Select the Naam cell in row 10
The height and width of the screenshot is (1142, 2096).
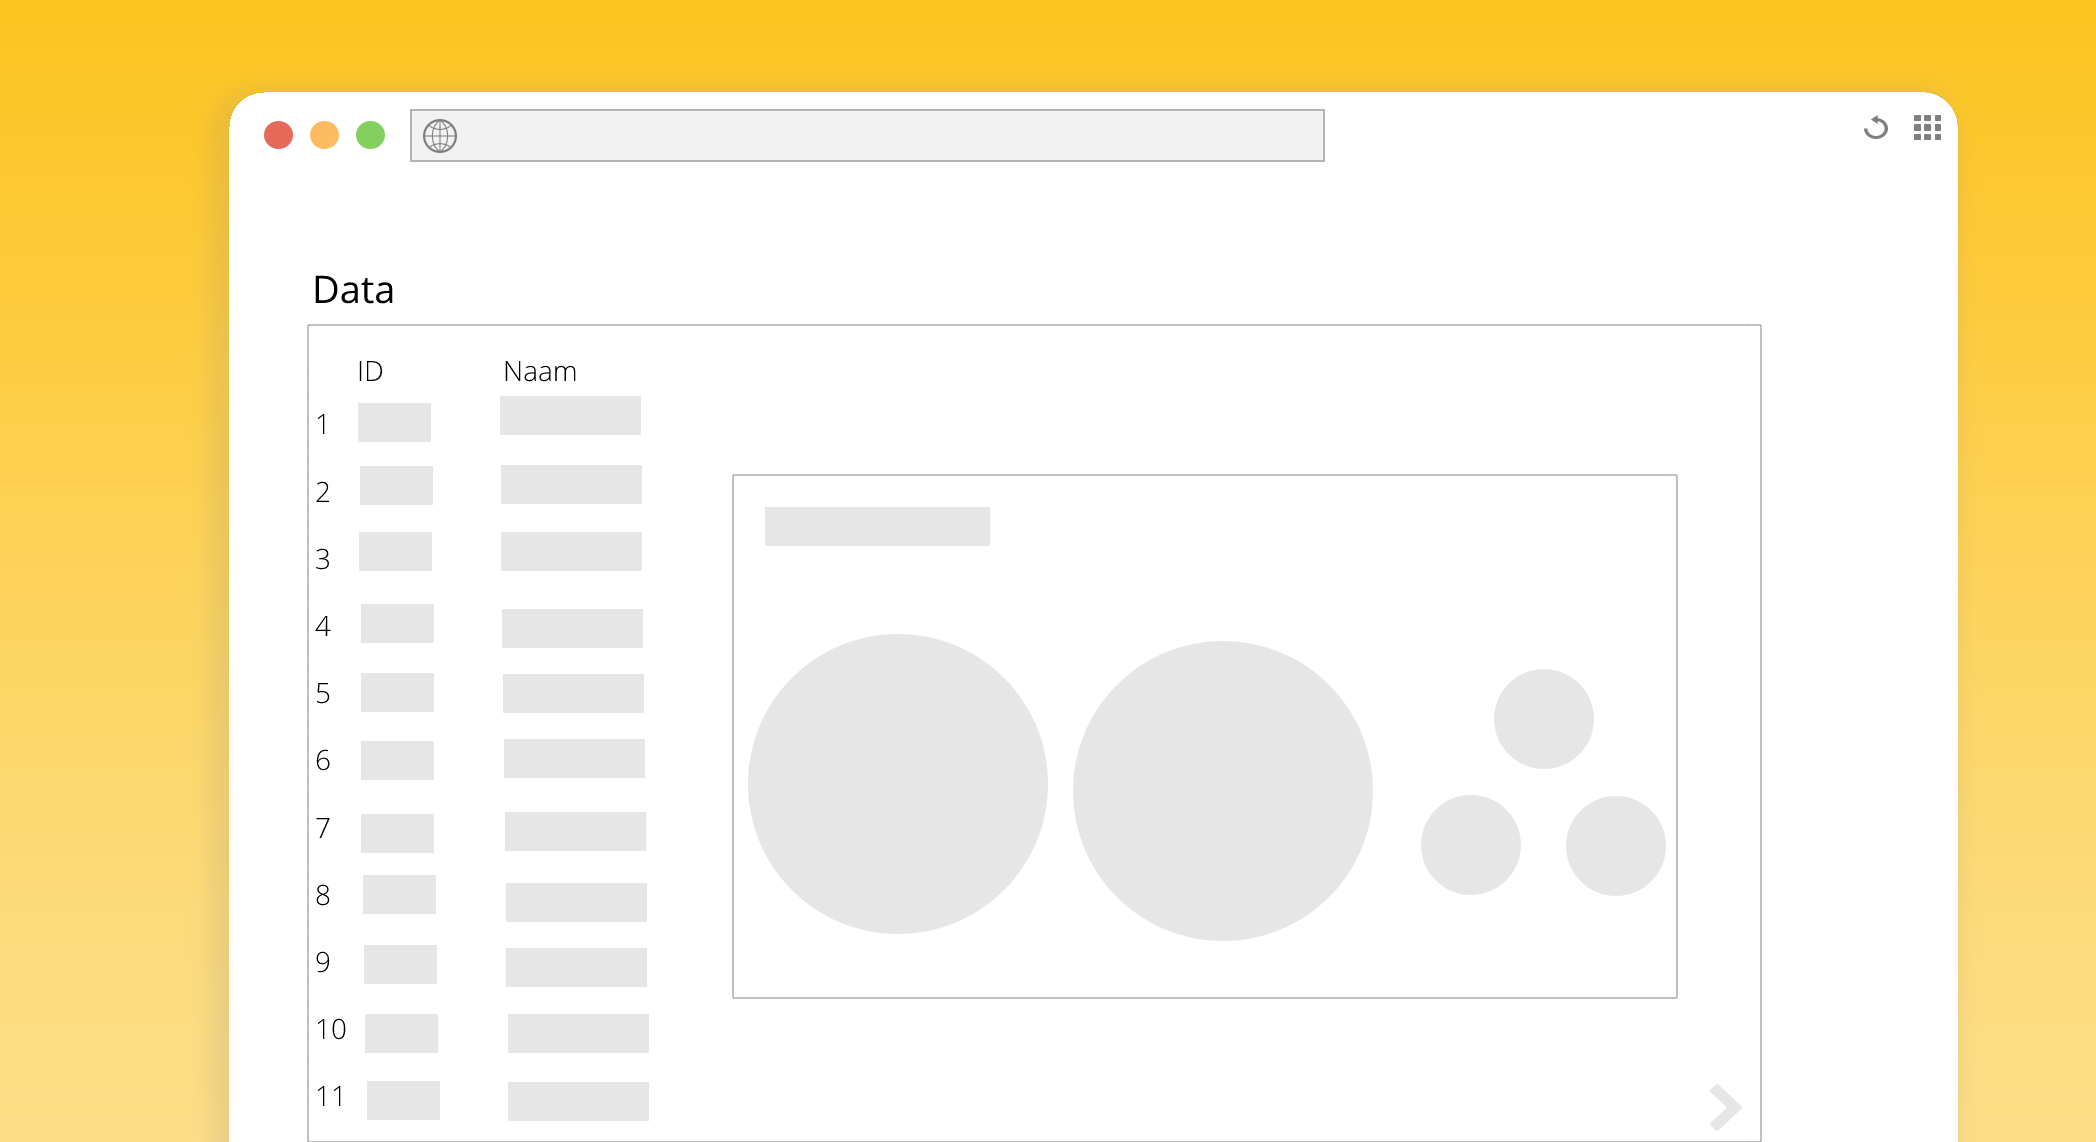pyautogui.click(x=578, y=1033)
